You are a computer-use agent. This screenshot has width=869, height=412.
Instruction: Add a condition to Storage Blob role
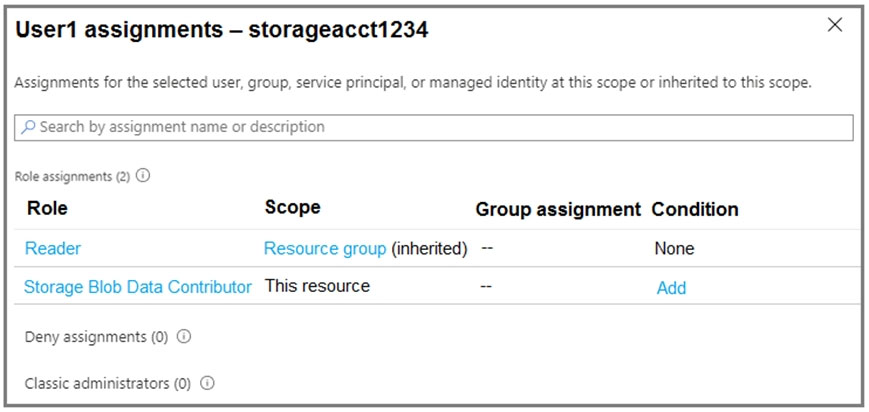click(x=671, y=288)
